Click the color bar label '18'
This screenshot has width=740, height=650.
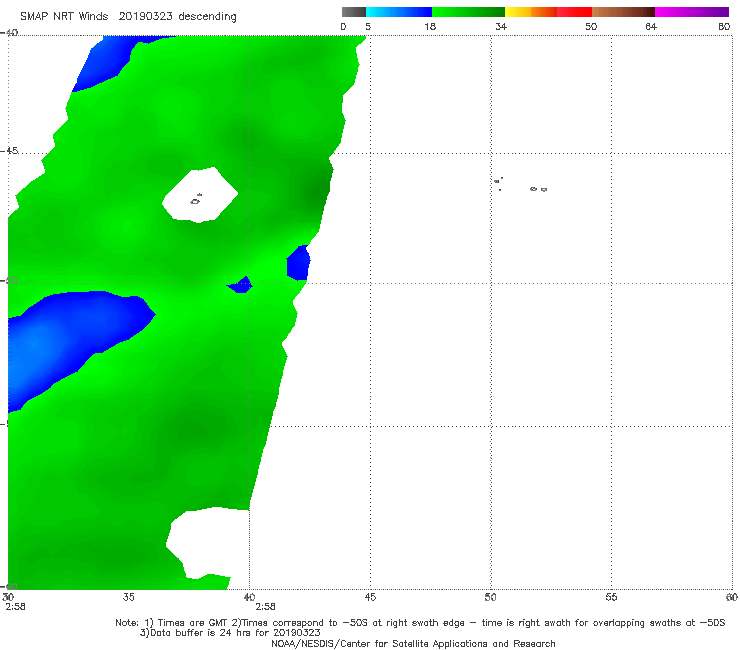pyautogui.click(x=430, y=27)
